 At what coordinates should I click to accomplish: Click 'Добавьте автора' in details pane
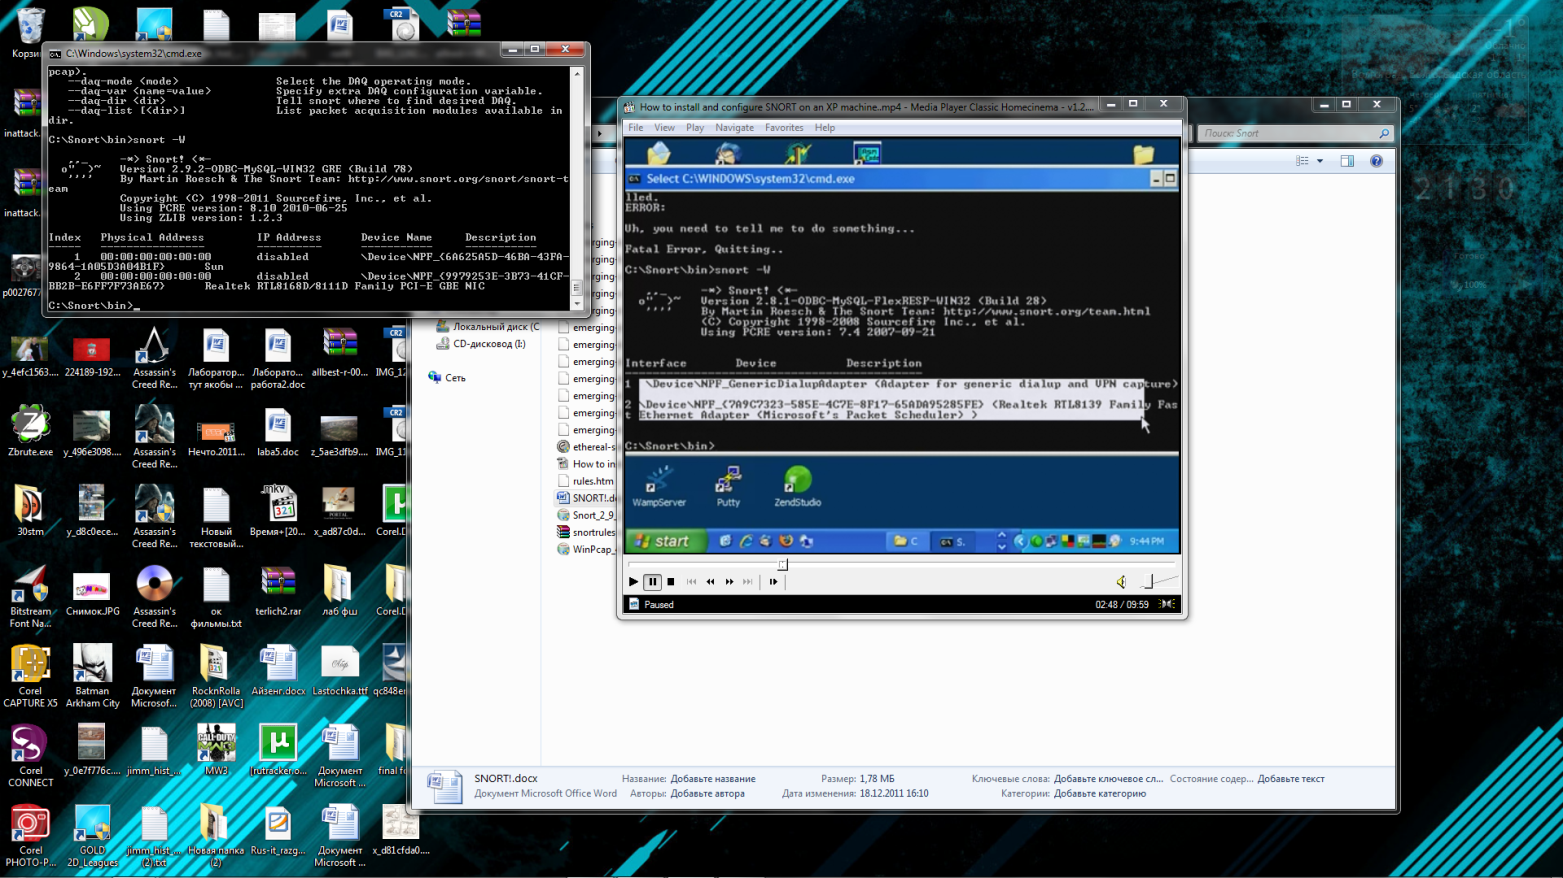click(707, 794)
